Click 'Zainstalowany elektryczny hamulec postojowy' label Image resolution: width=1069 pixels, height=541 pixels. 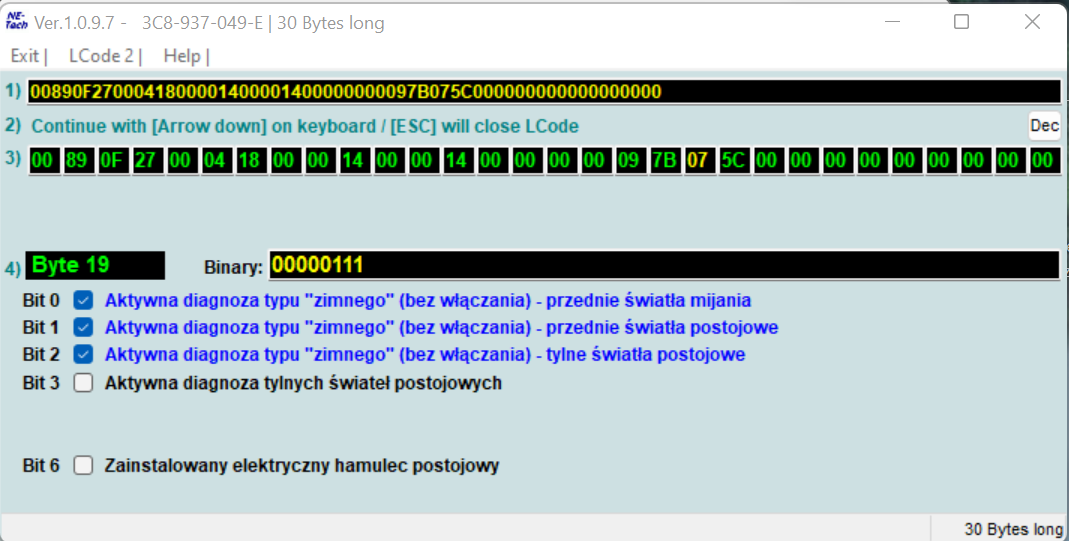click(302, 466)
